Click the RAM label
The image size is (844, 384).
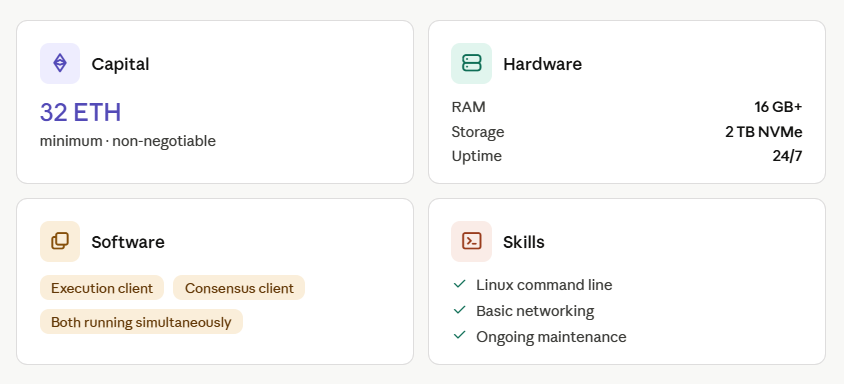click(468, 107)
